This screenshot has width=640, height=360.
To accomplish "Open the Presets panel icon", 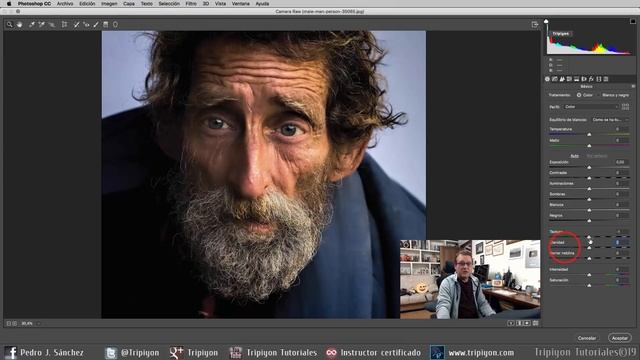I will [606, 79].
